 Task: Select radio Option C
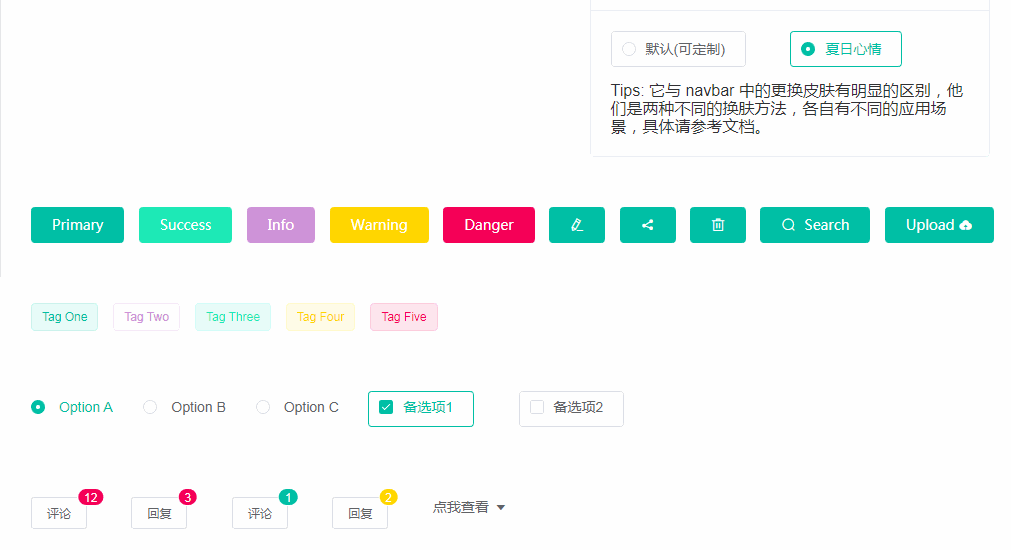[x=297, y=408]
